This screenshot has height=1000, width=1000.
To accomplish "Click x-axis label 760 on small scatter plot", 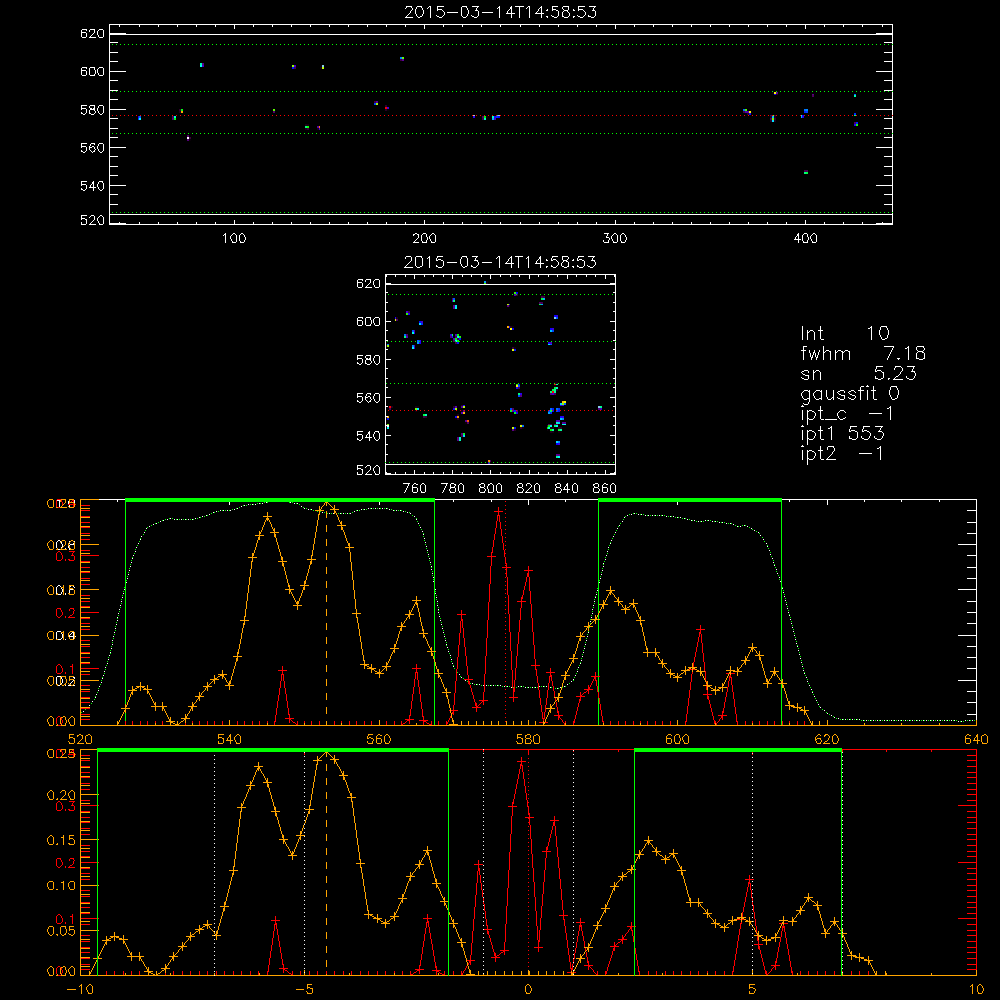I will (415, 489).
